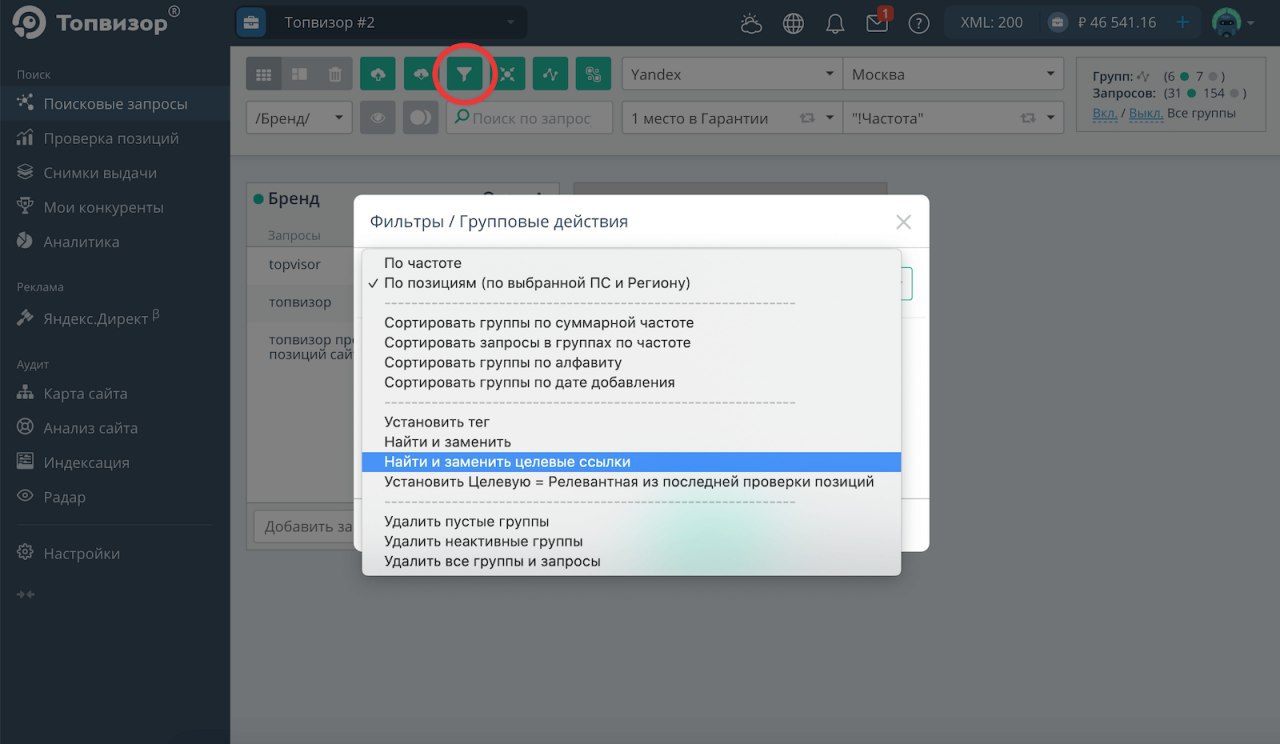
Task: Click the green grouping icon after the pulse icon
Action: [x=593, y=74]
